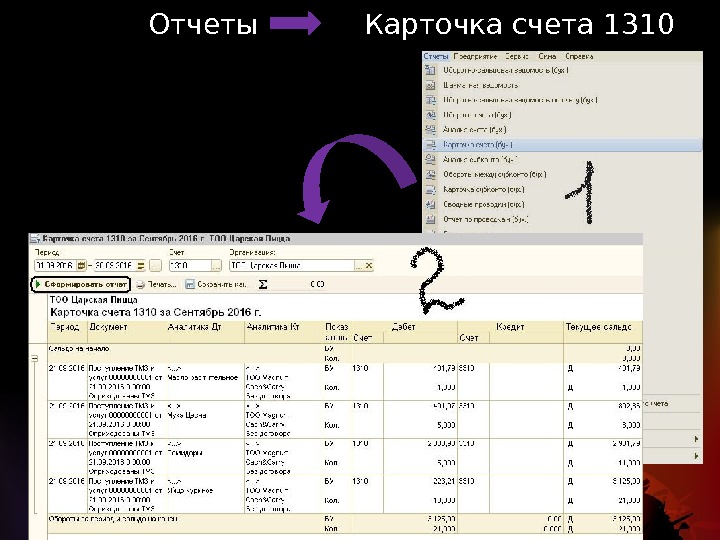
Task: Click icon beside Сводные проводки entry
Action: [430, 204]
